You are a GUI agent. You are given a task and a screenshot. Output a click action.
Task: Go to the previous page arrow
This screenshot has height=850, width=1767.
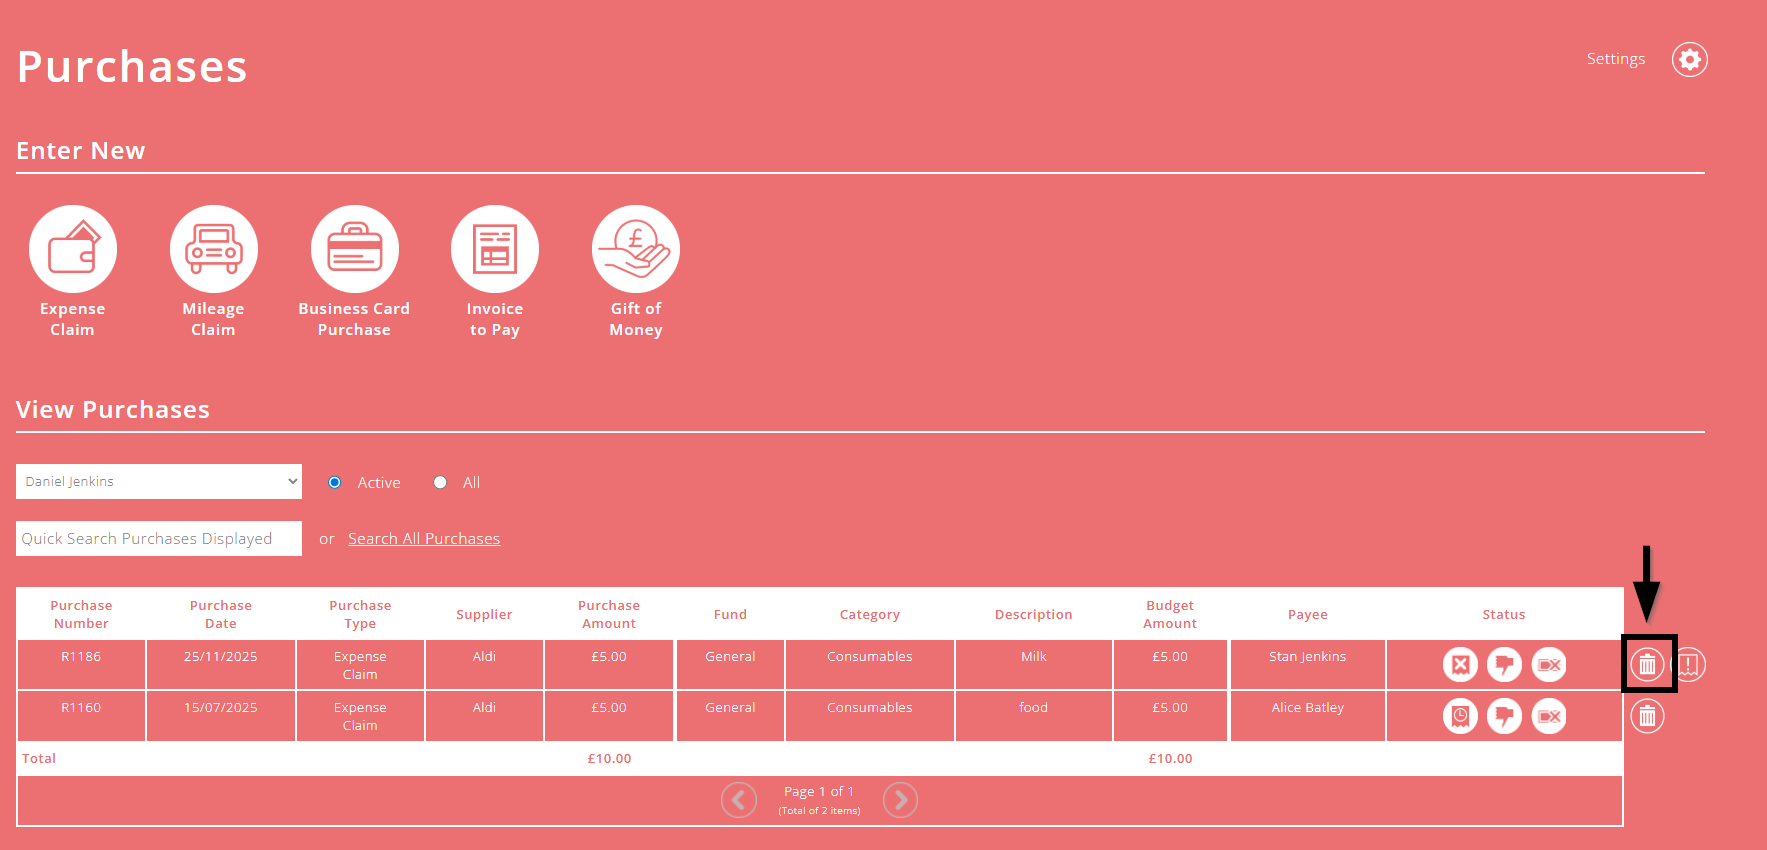[x=739, y=800]
